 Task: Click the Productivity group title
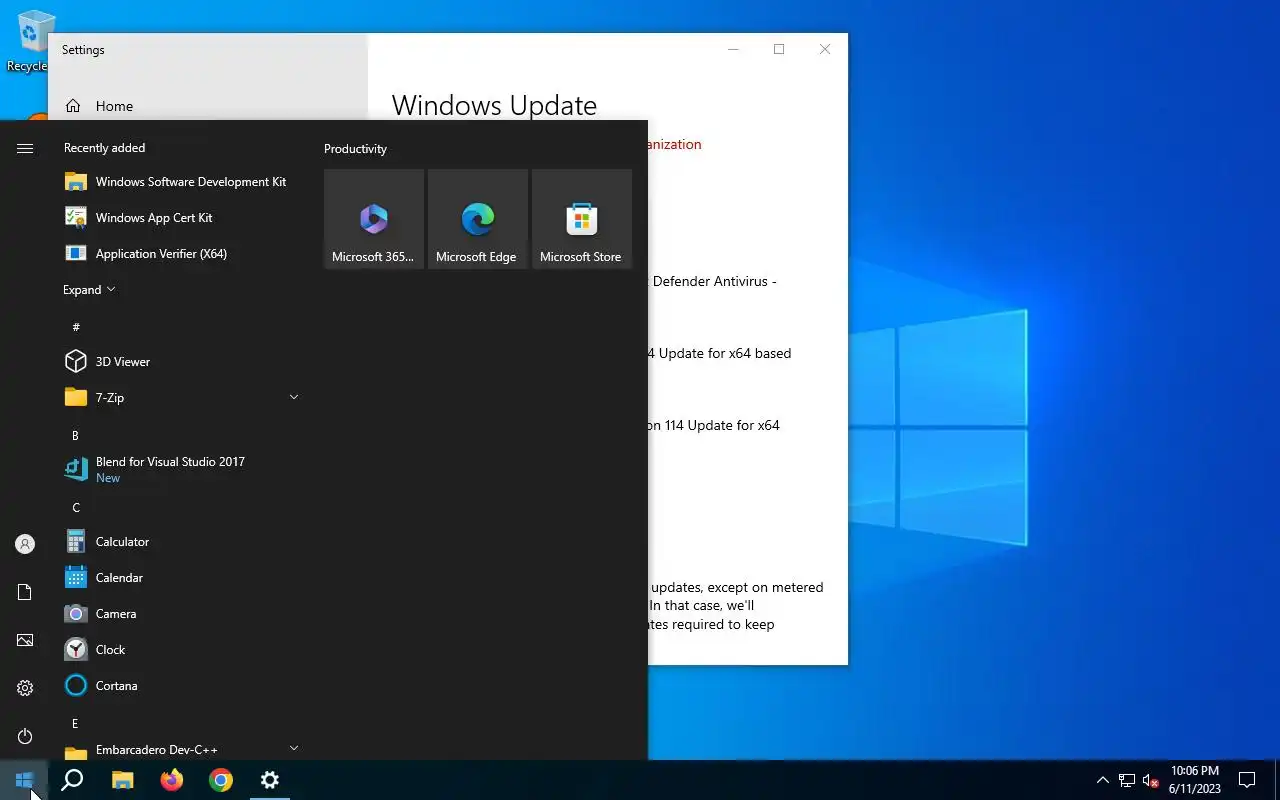tap(355, 149)
